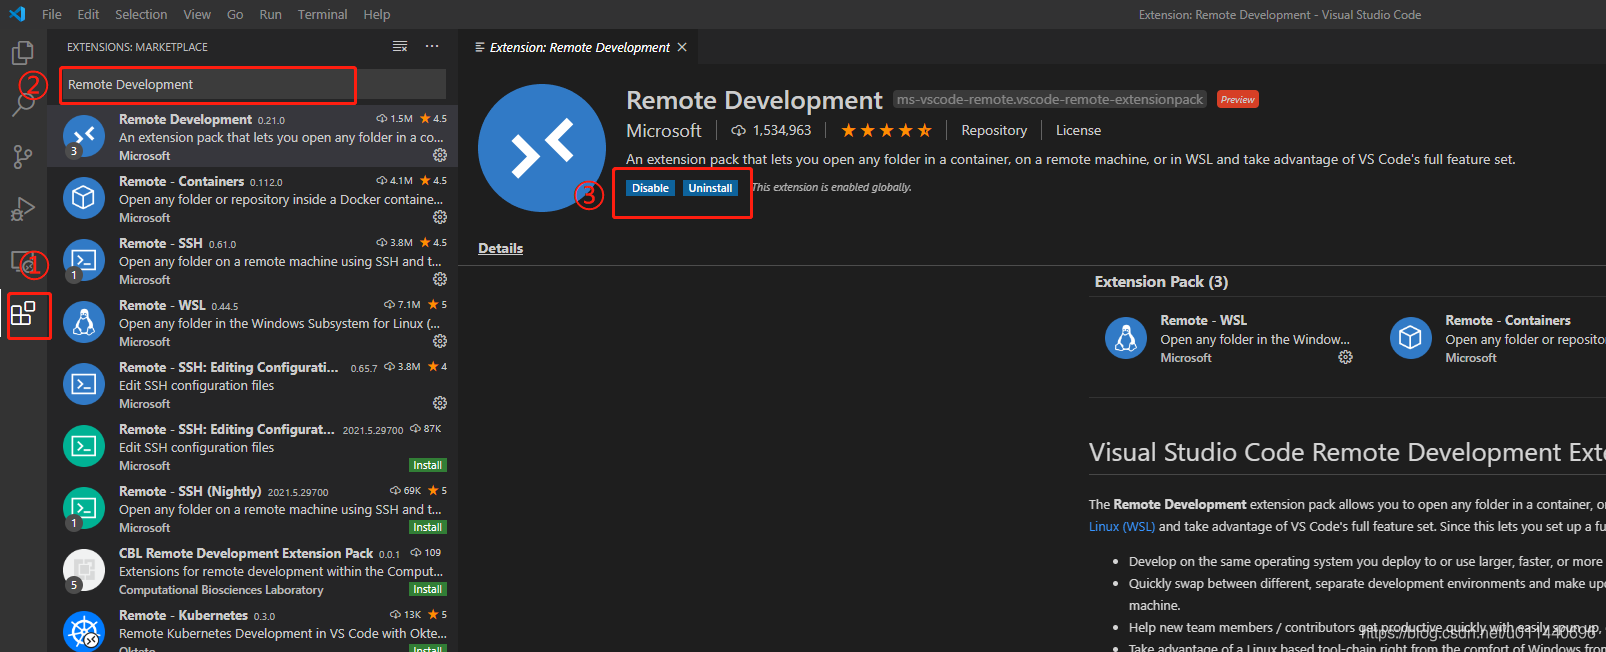Open the License link
This screenshot has height=652, width=1606.
[1078, 130]
